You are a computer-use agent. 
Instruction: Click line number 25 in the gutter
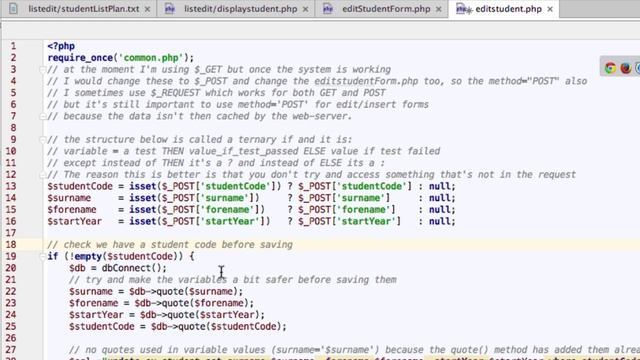[11, 326]
